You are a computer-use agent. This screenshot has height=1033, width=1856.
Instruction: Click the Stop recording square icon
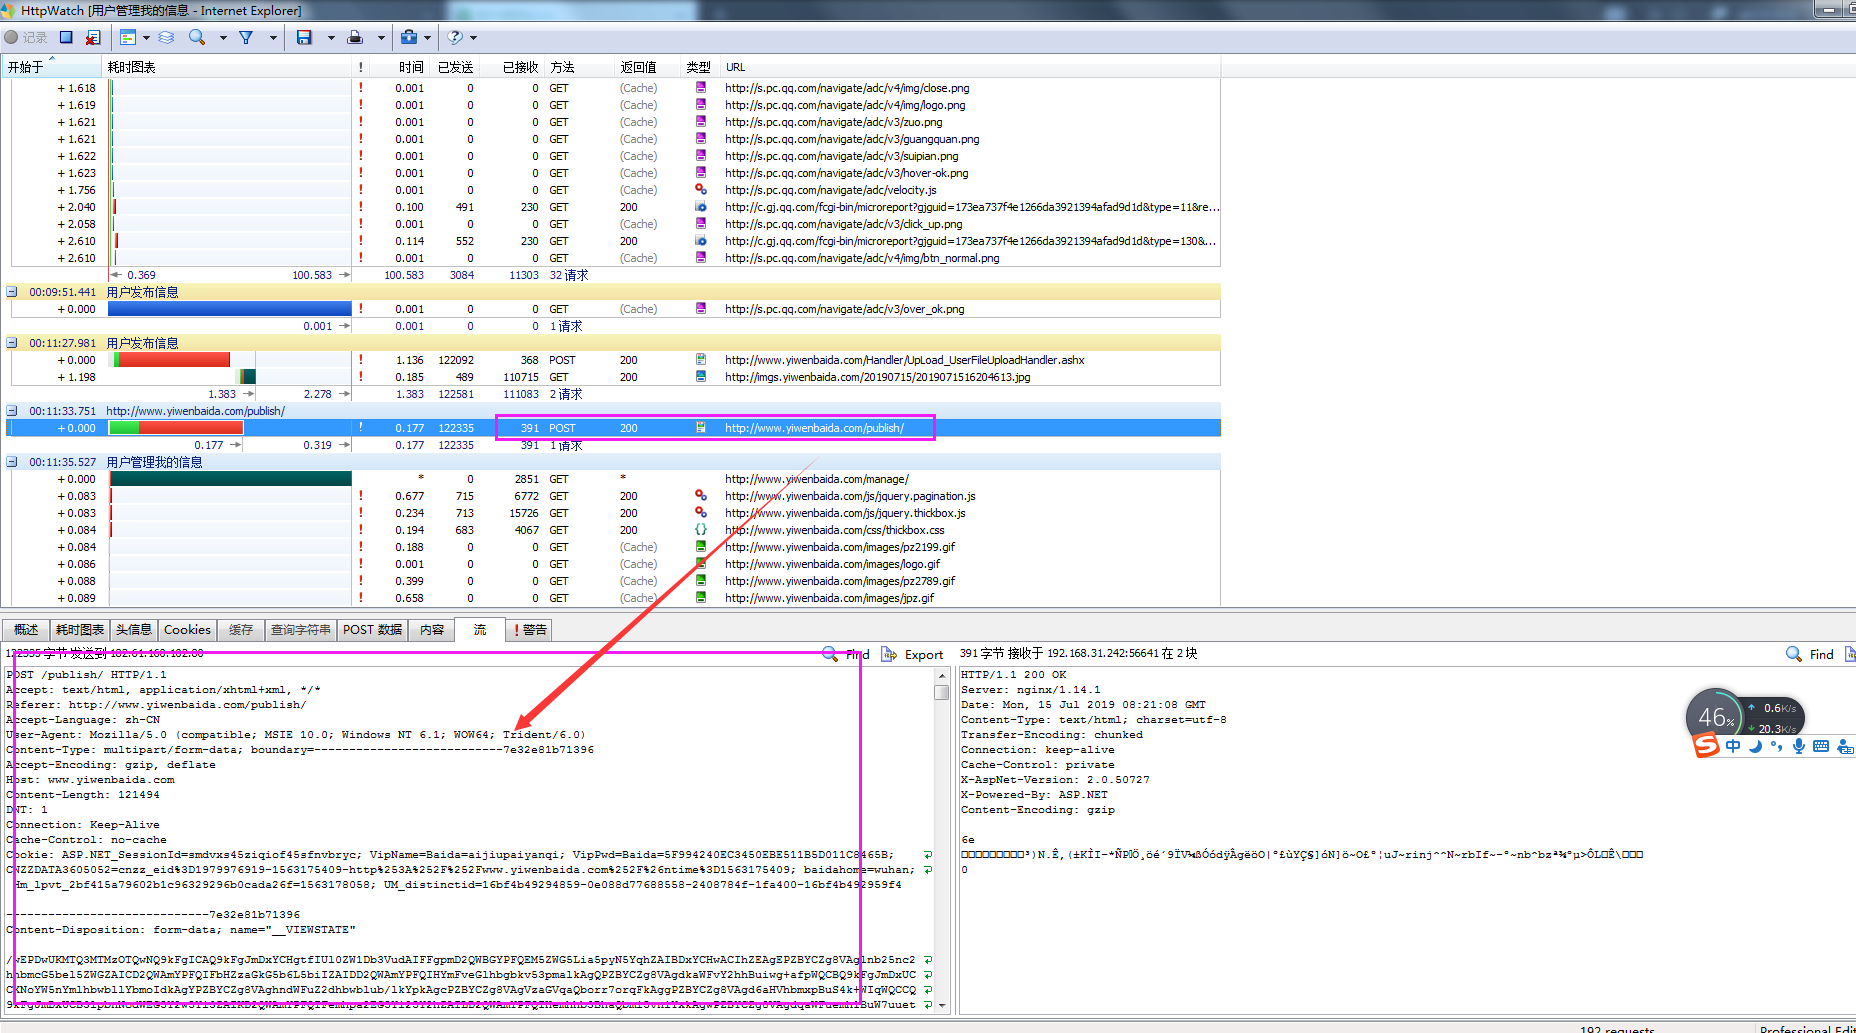pyautogui.click(x=66, y=37)
